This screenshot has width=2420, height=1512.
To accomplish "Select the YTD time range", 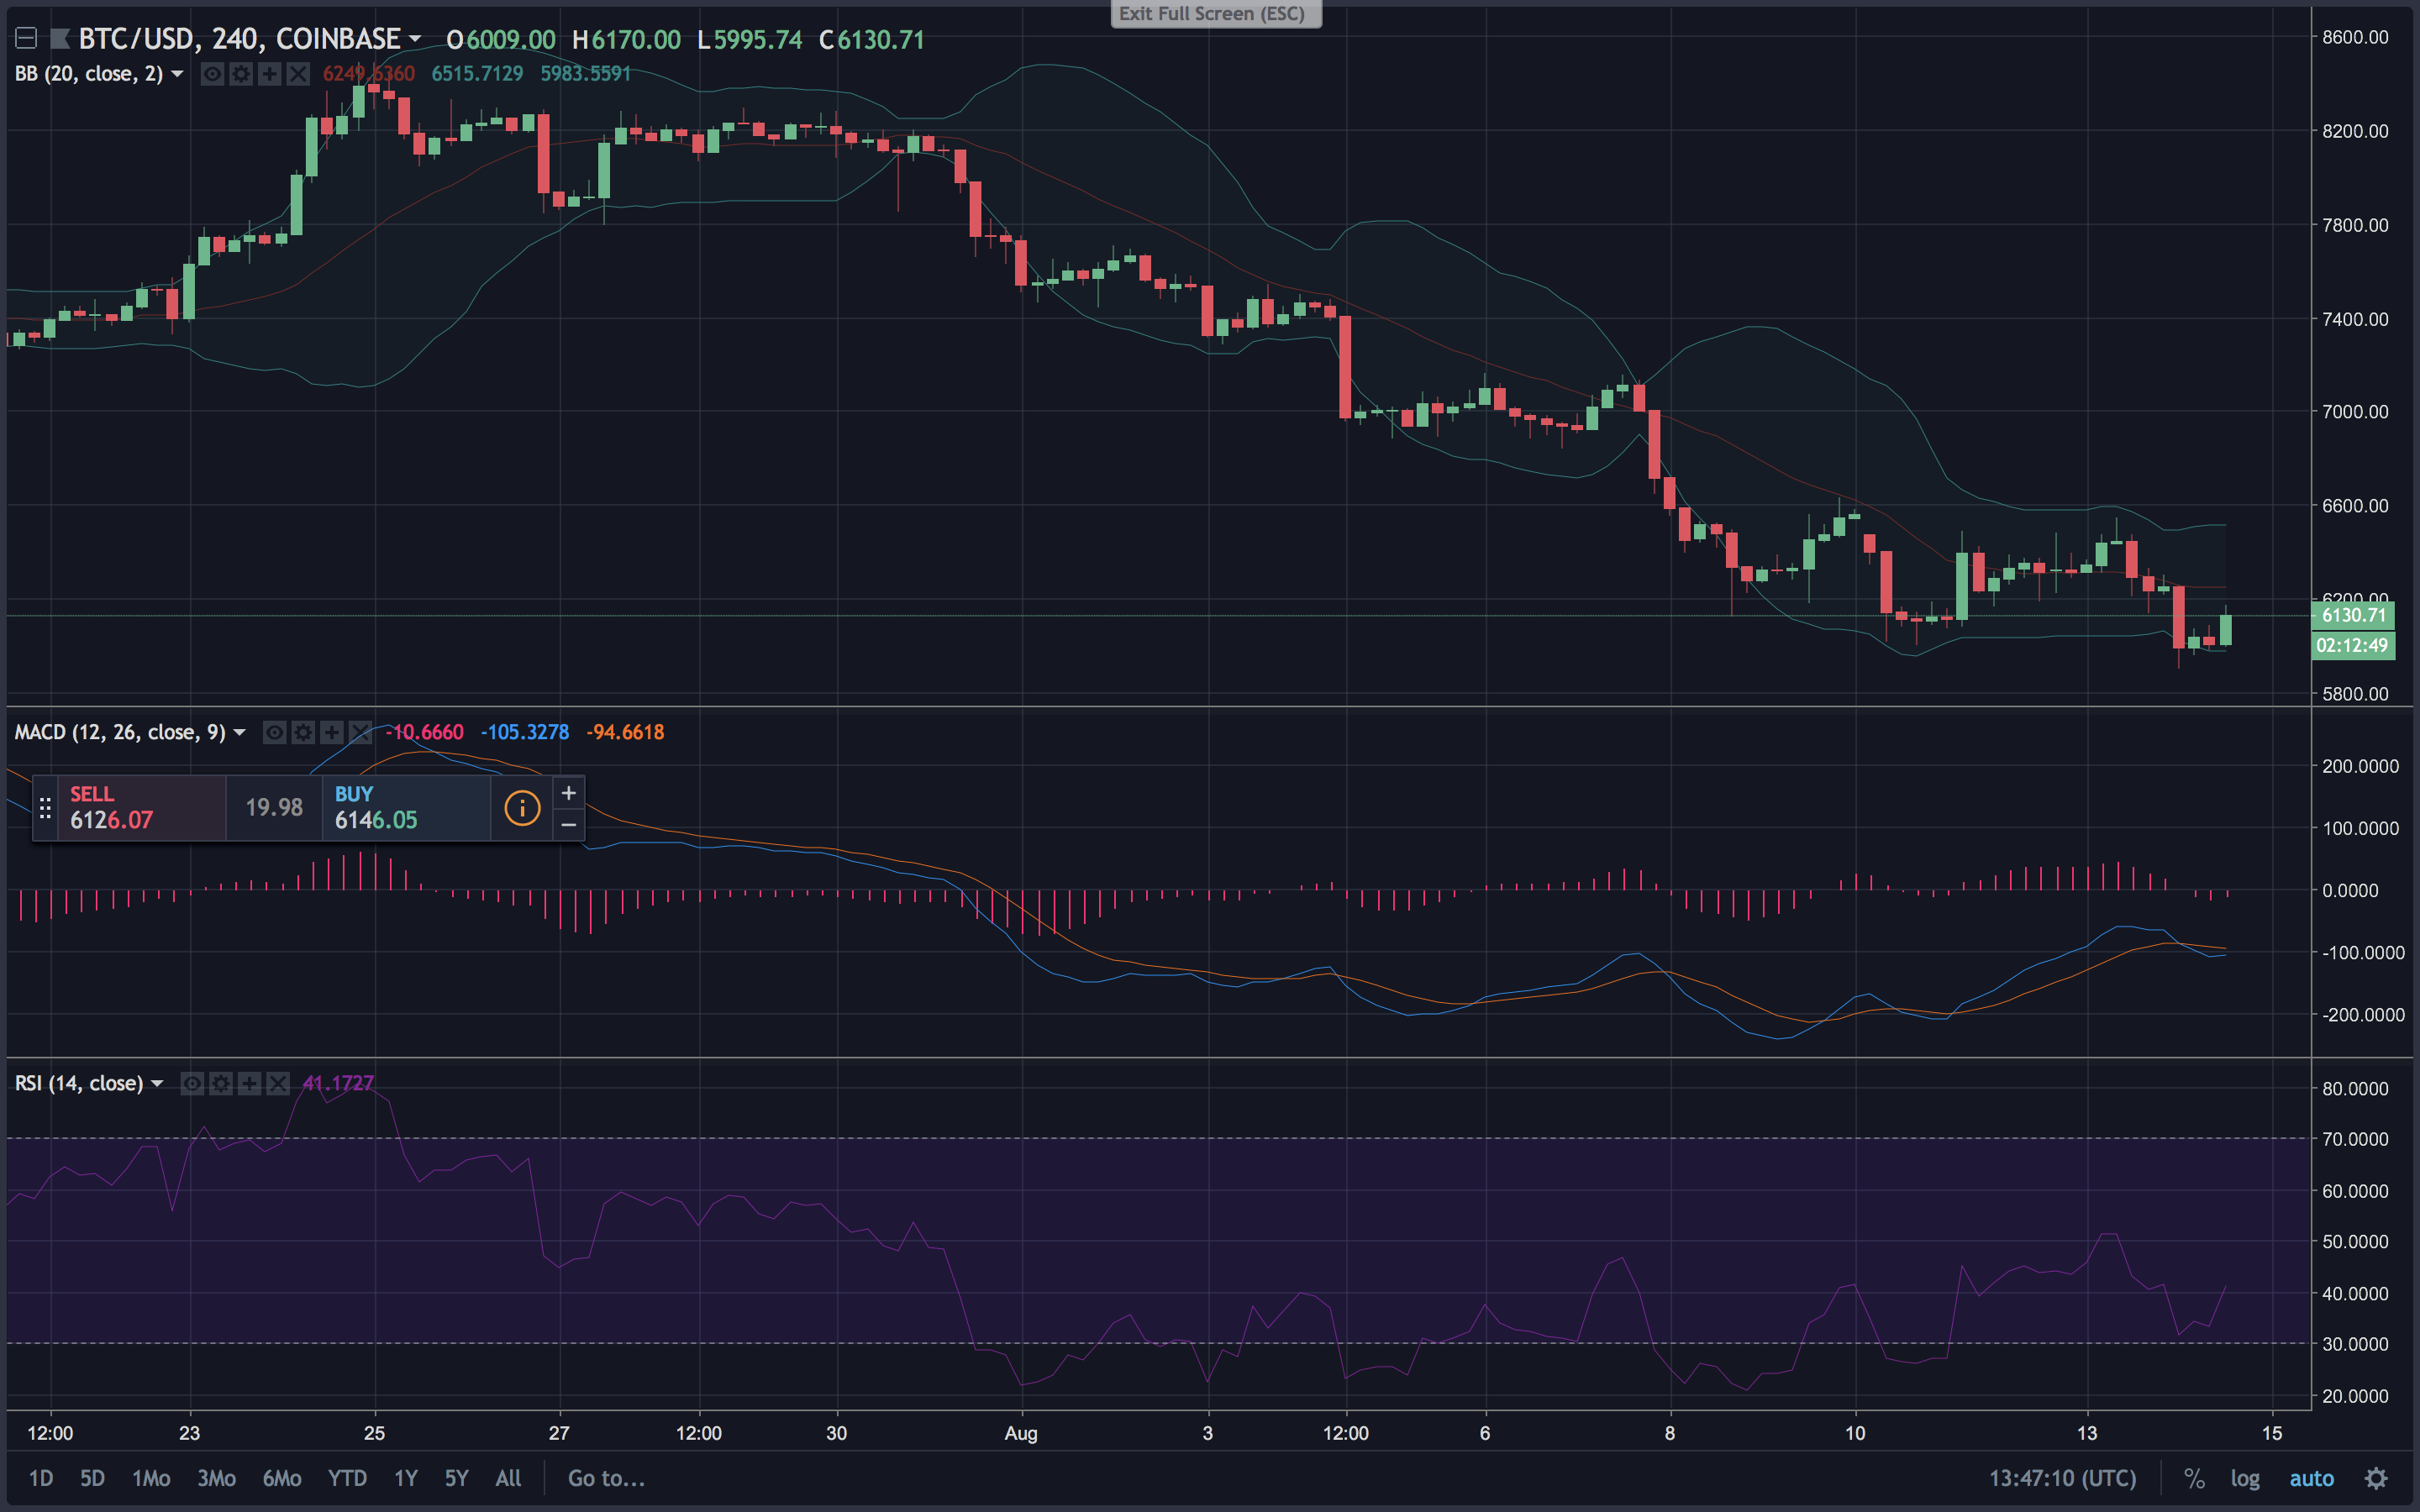I will tap(347, 1478).
